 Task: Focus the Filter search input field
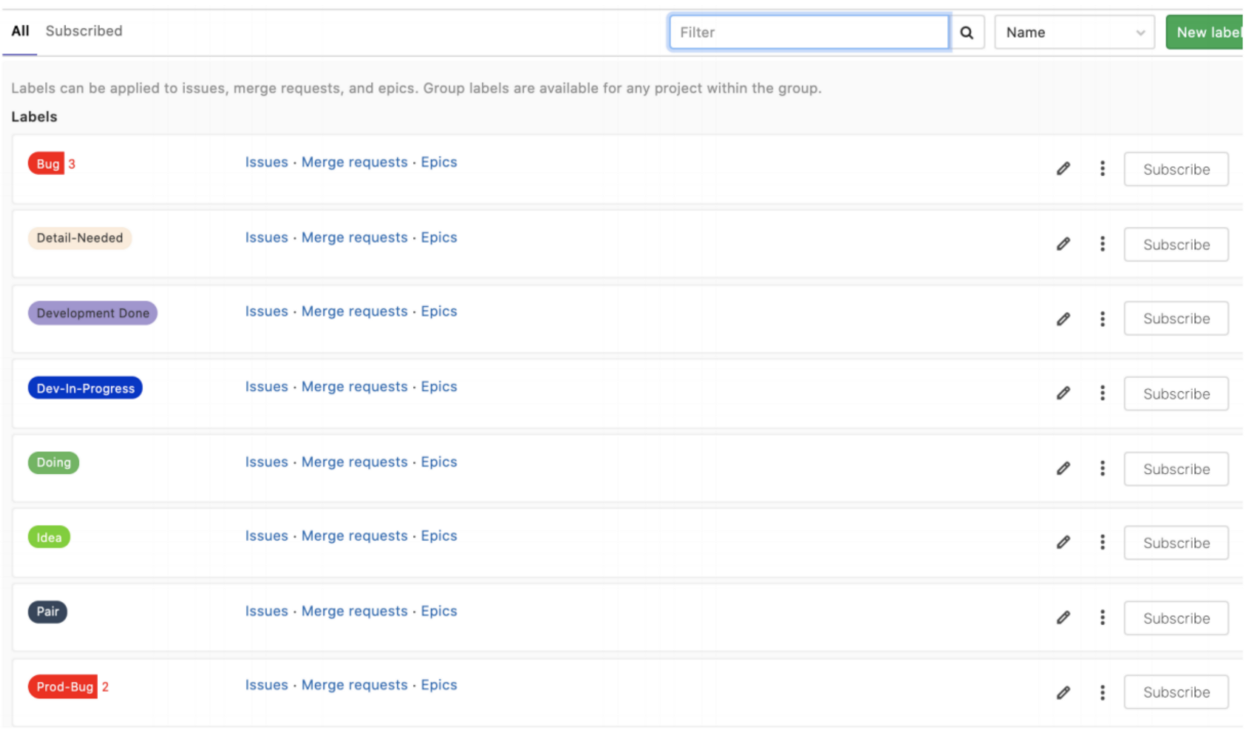coord(808,32)
